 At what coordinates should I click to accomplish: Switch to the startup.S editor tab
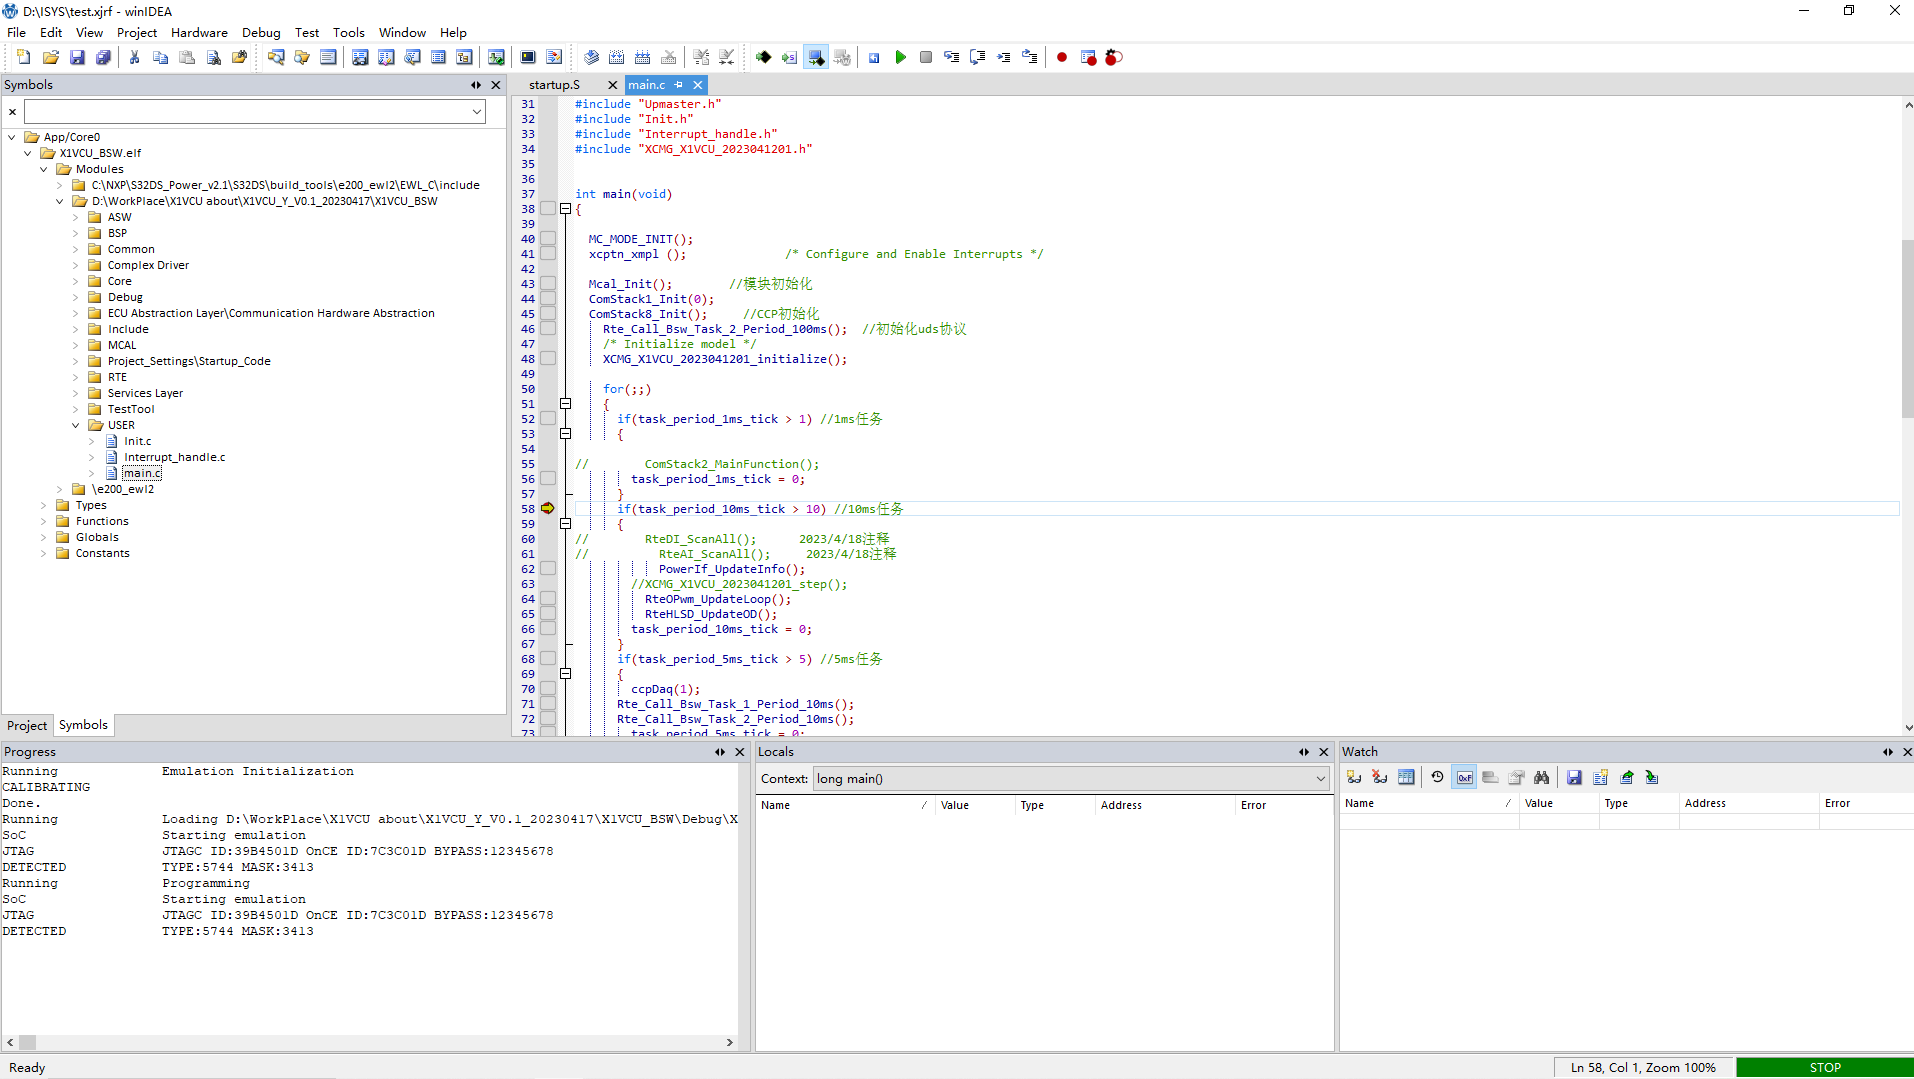(554, 85)
